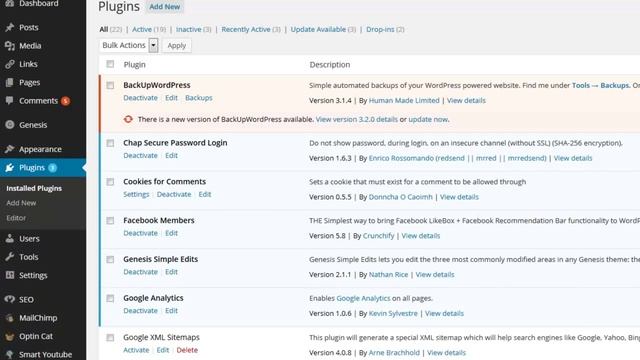Select Installed Plugins submenu item
Screen dimensions: 640x360
pos(34,188)
